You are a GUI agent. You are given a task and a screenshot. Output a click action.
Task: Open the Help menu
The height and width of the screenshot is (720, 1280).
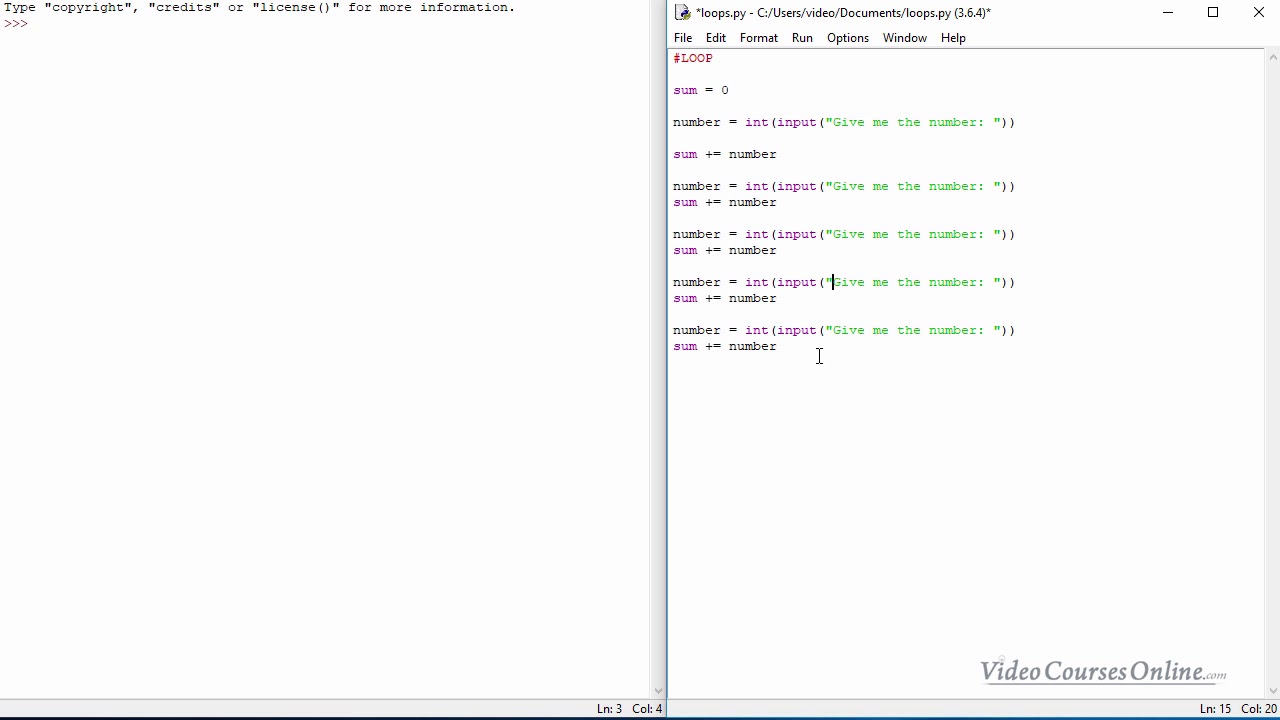[x=953, y=38]
